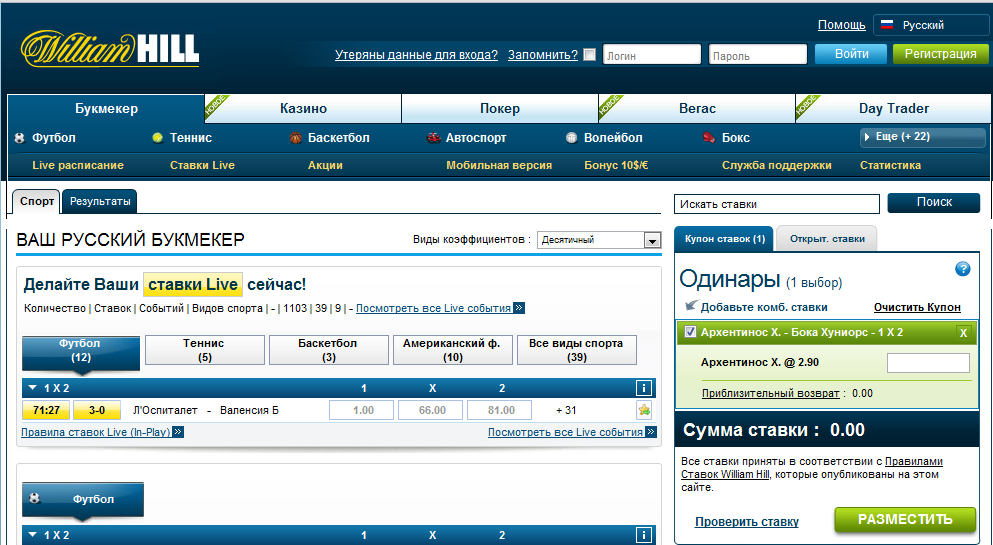Open the Помощь help link
The height and width of the screenshot is (545, 993).
[x=842, y=25]
